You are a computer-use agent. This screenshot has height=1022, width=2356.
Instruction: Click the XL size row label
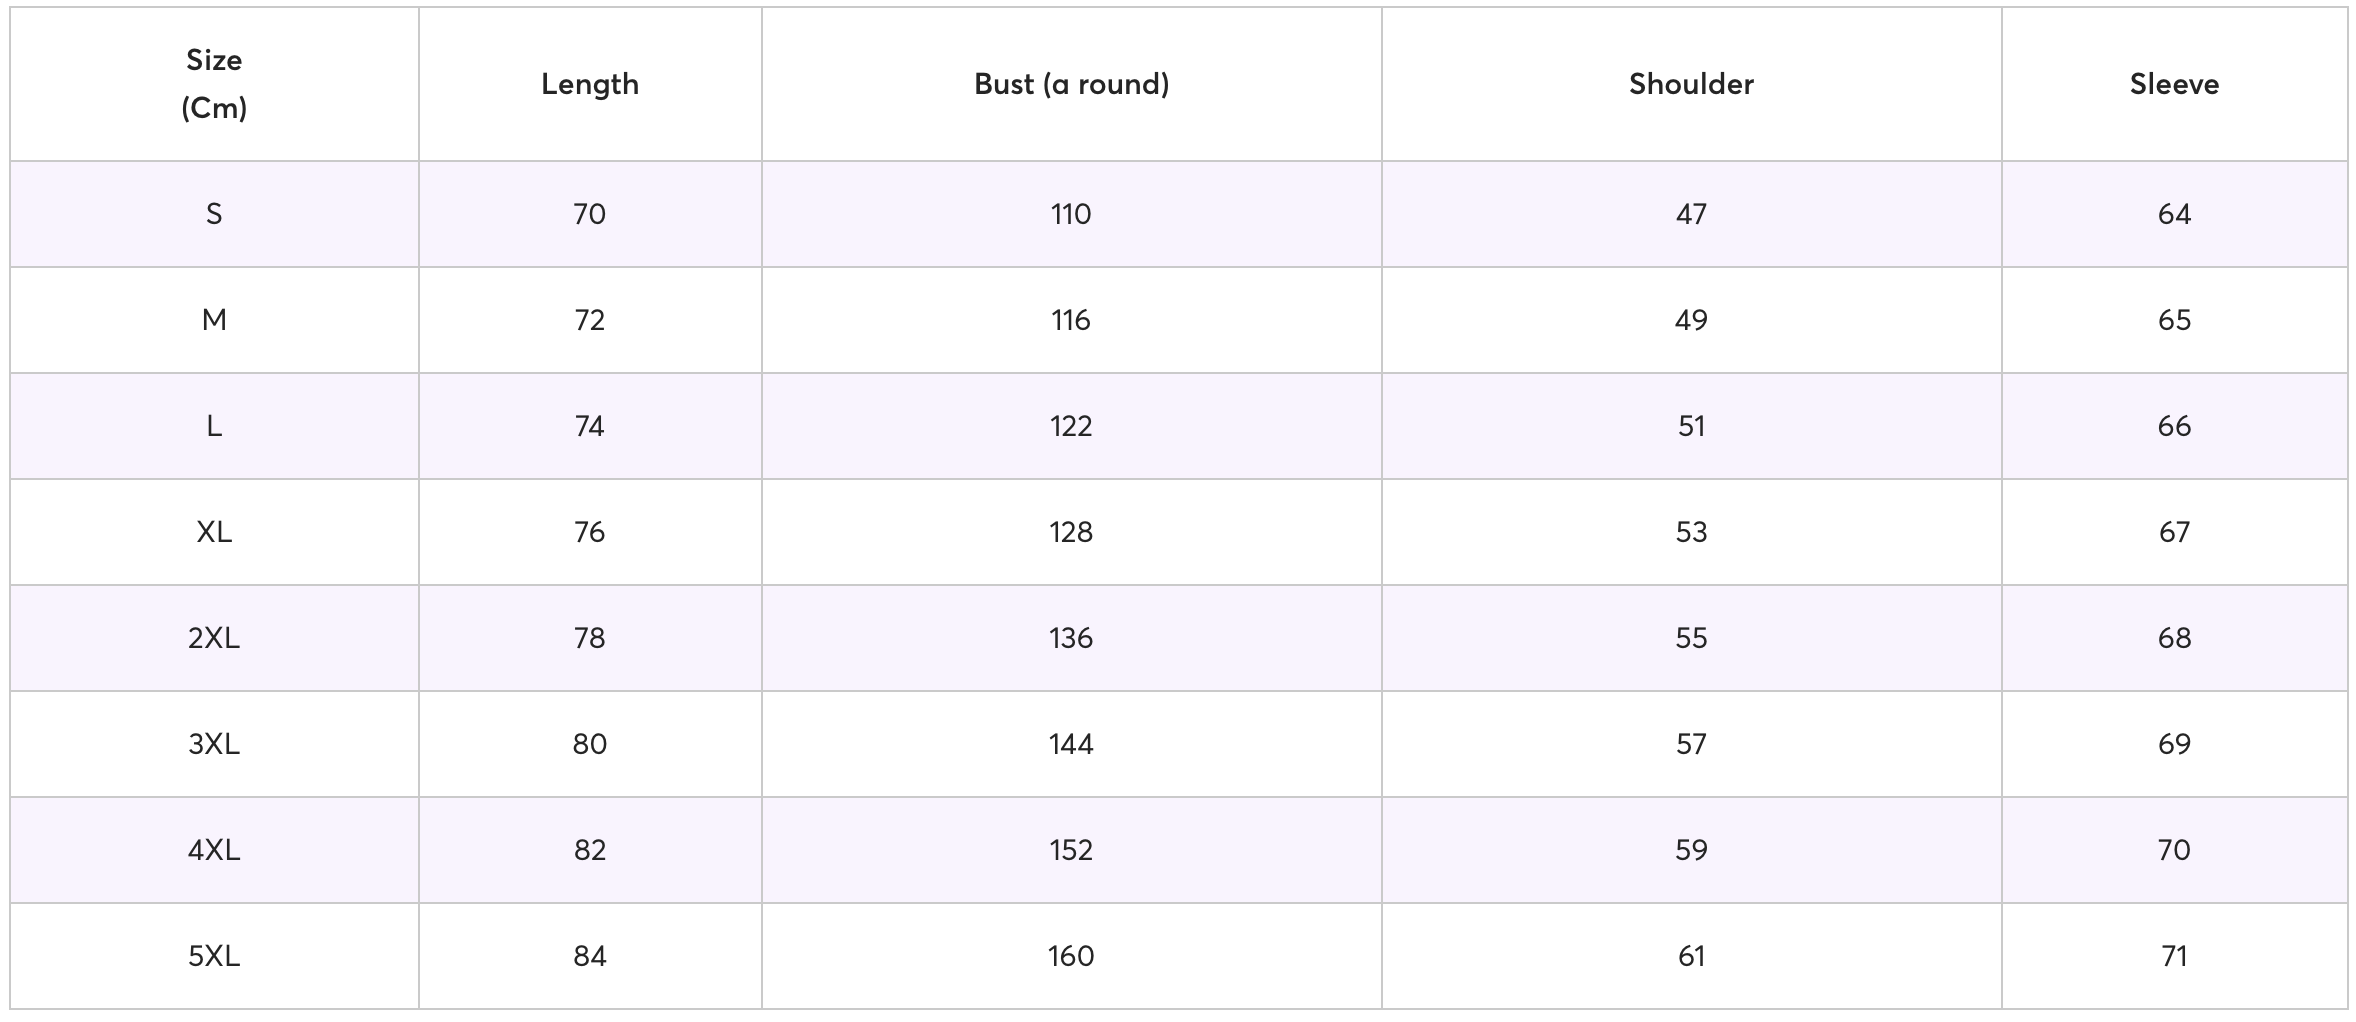tap(214, 532)
